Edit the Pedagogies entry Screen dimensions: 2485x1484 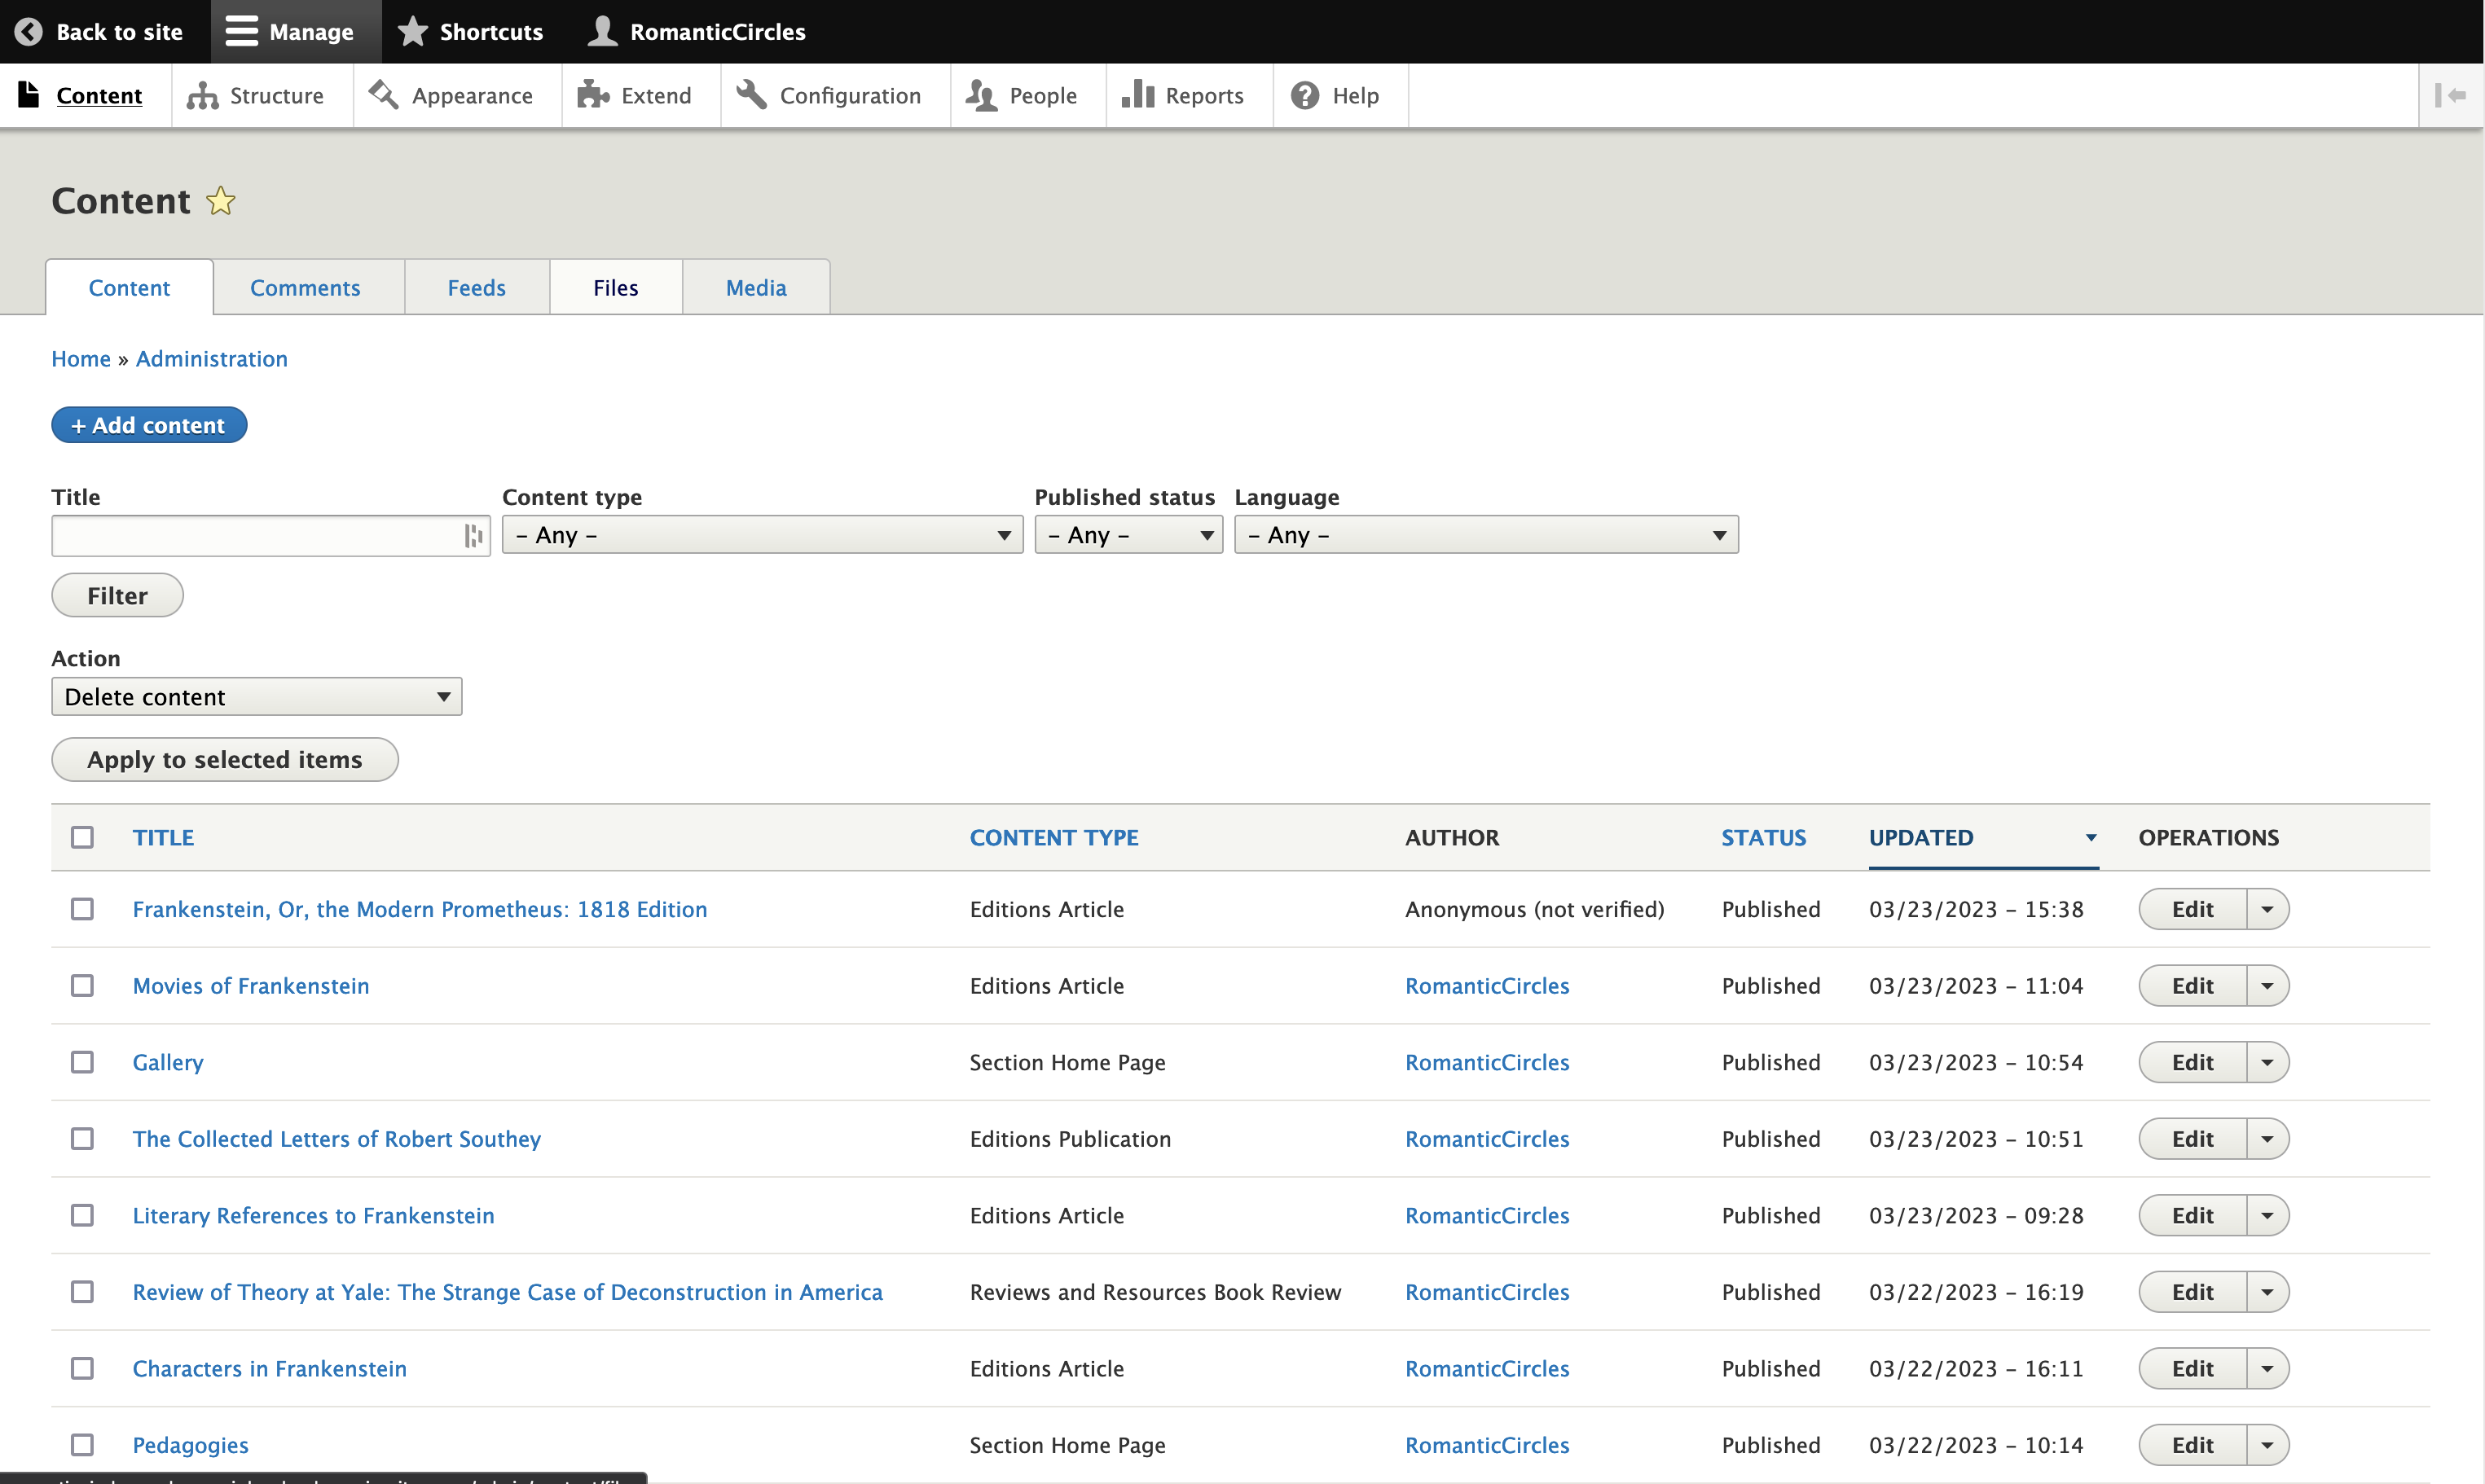pos(2192,1445)
